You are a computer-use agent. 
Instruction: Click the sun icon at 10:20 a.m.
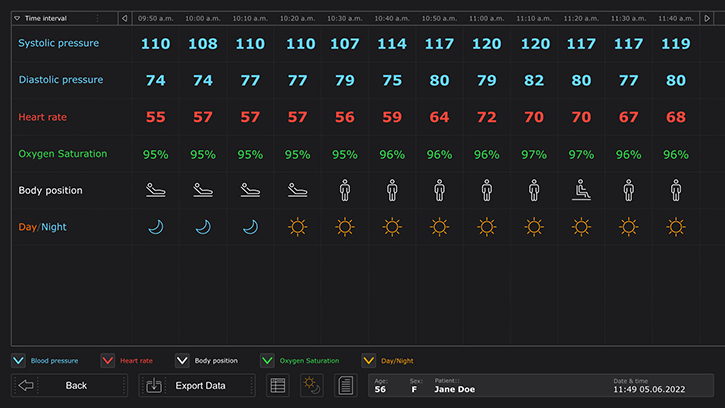297,227
